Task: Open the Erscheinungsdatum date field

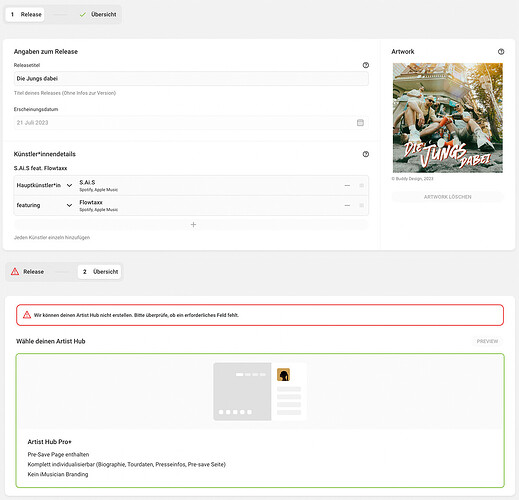Action: coord(191,123)
